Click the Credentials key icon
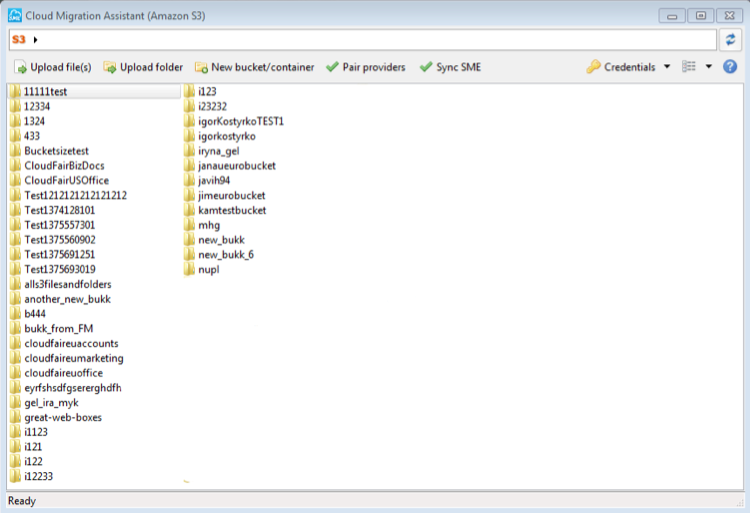Viewport: 750px width, 513px height. point(594,67)
